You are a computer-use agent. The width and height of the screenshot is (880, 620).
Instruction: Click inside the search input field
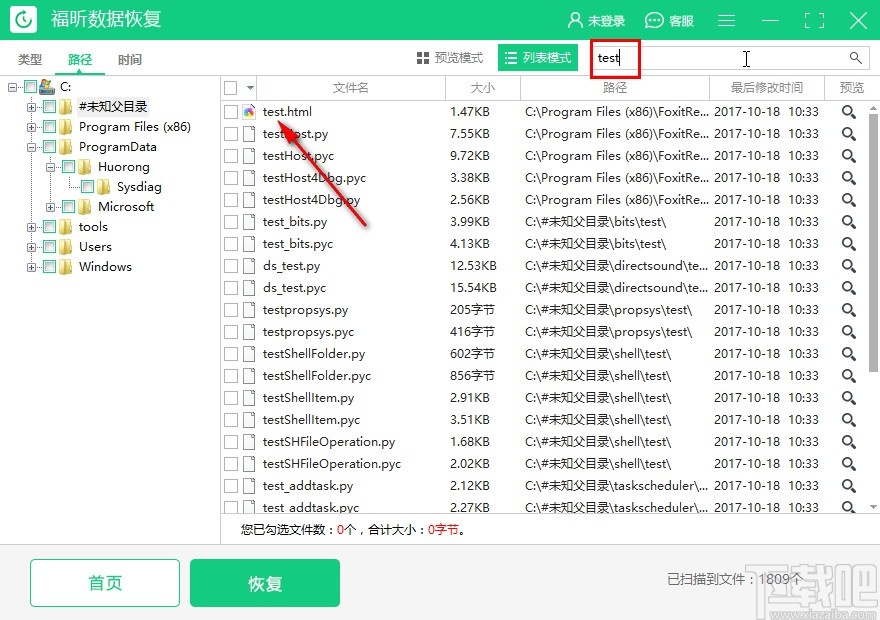tap(730, 58)
